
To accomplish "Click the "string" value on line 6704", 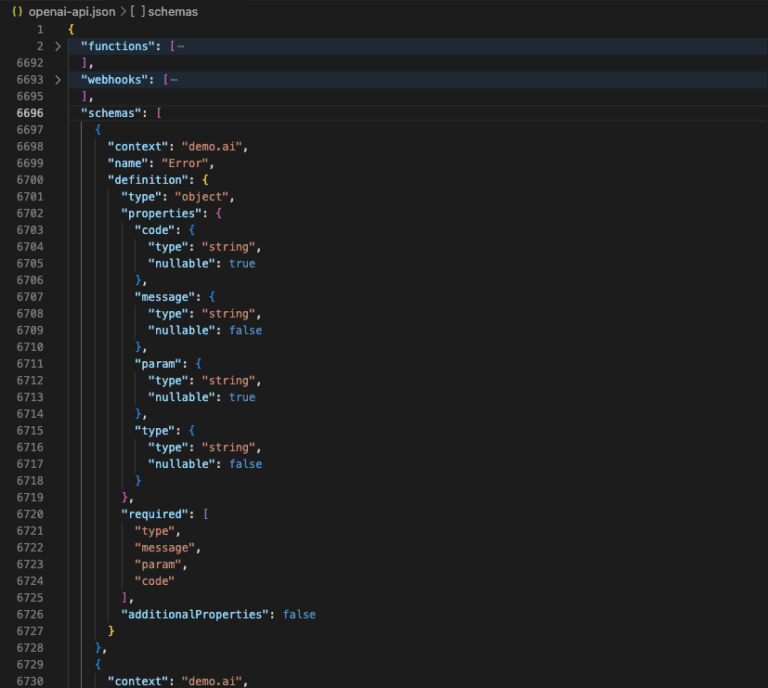I will click(x=229, y=247).
